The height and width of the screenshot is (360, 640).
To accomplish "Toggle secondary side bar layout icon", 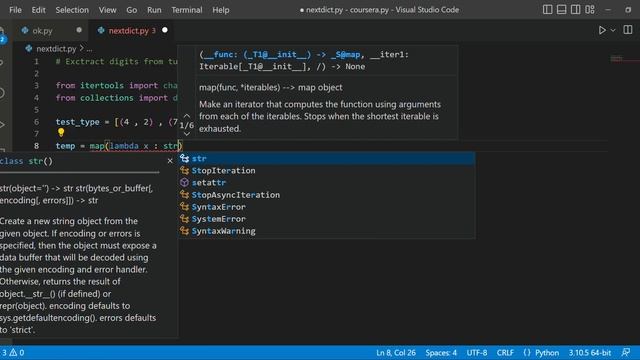I will [576, 9].
